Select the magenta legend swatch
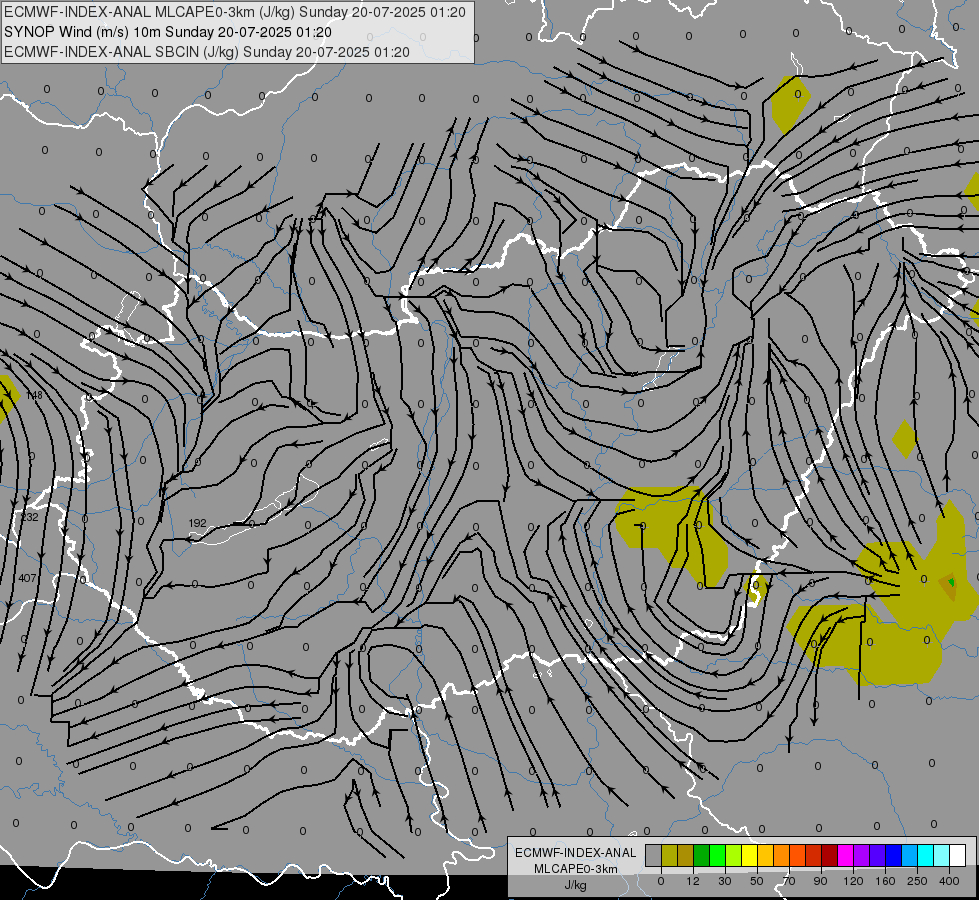 tap(846, 855)
